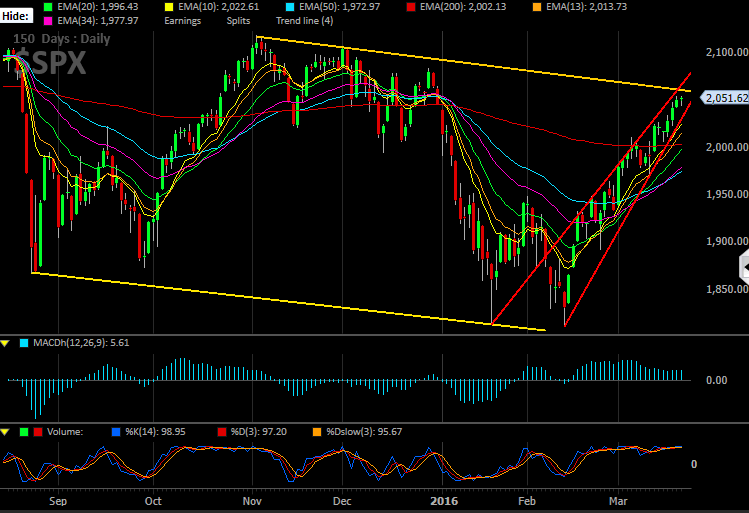749x513 pixels.
Task: Toggle the EMA(10): 2,022.61 label
Action: click(x=218, y=7)
